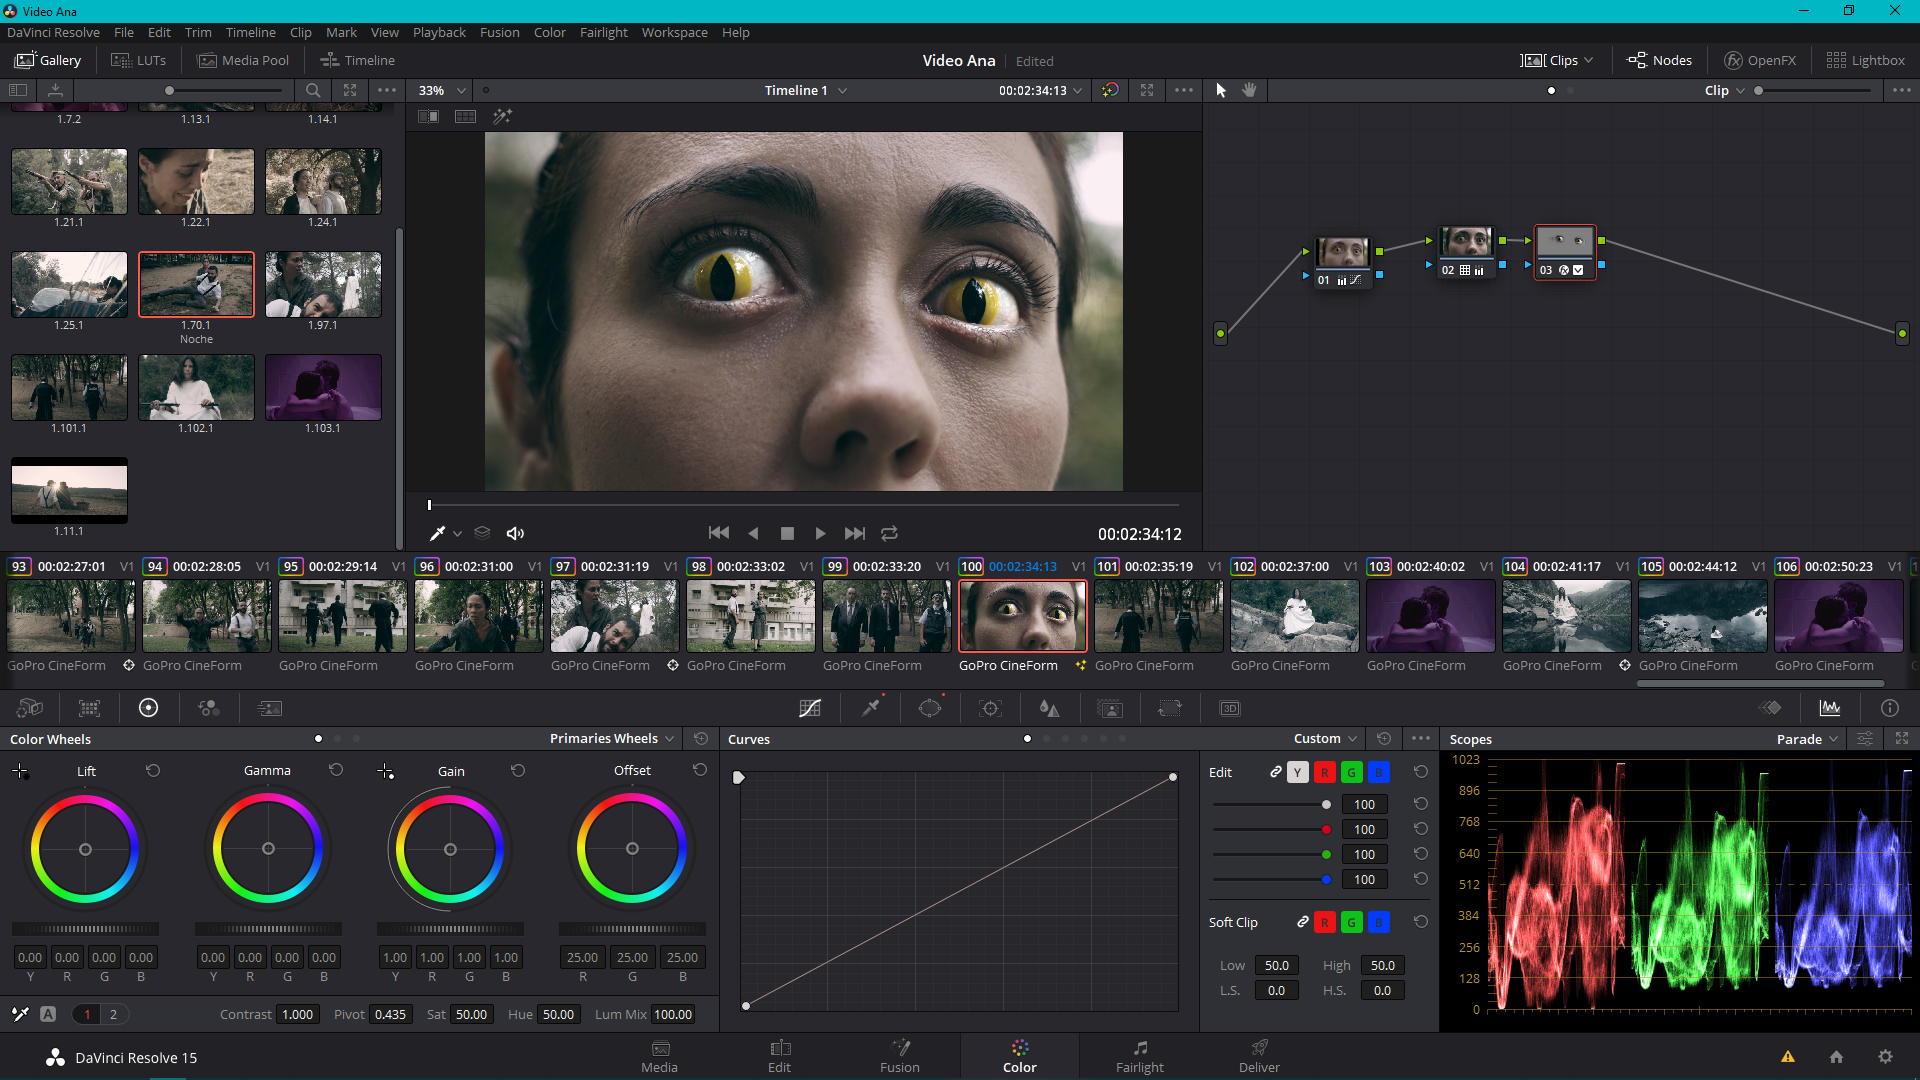Show the Media Pool
The height and width of the screenshot is (1080, 1920).
[244, 60]
